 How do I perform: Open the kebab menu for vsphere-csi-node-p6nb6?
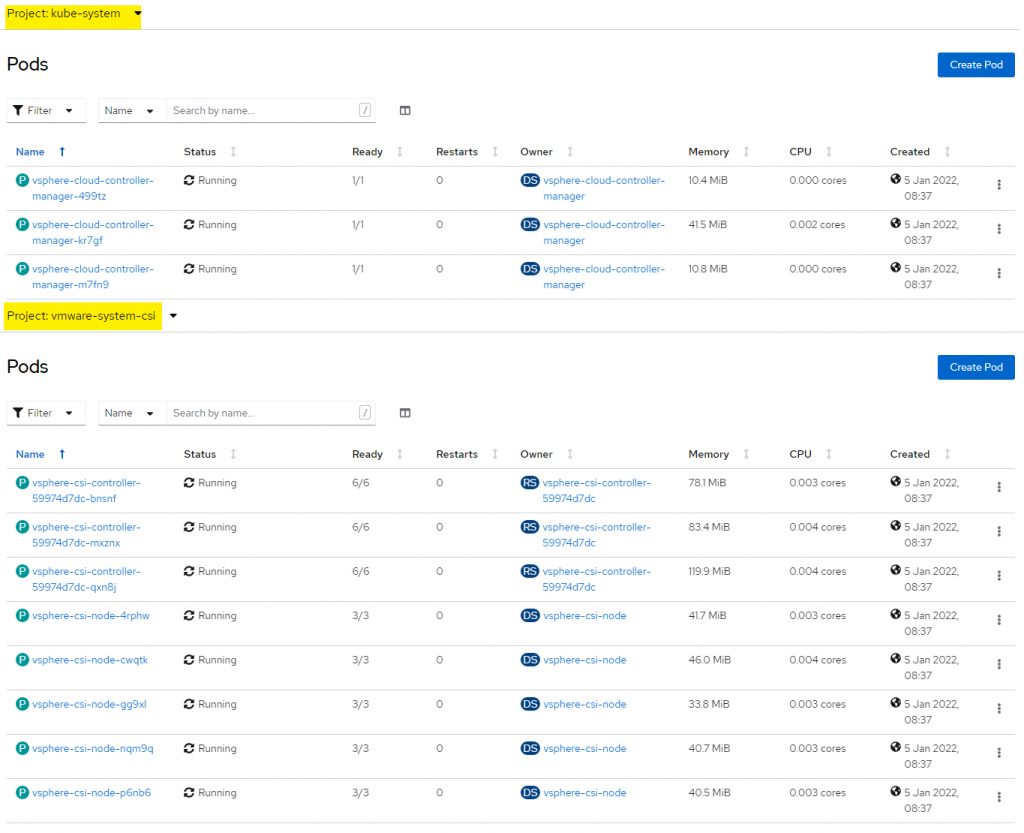[998, 797]
